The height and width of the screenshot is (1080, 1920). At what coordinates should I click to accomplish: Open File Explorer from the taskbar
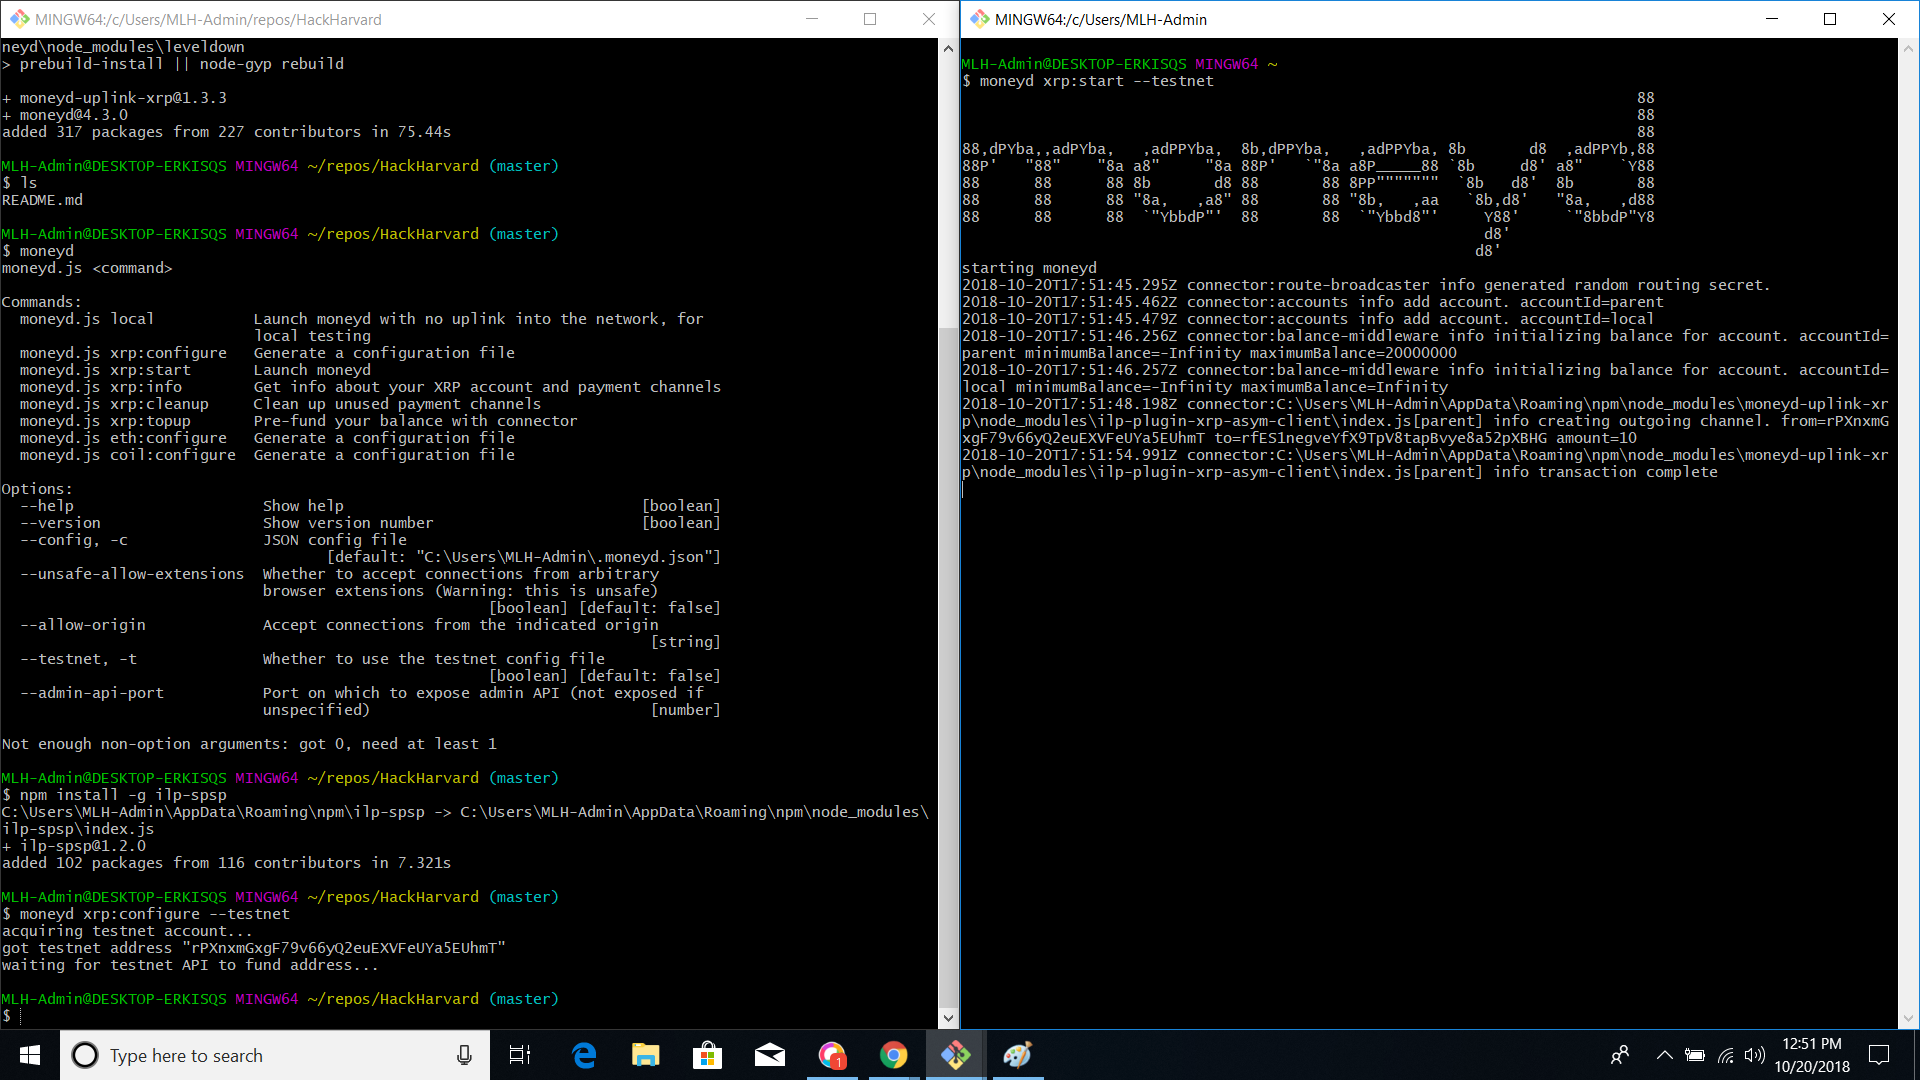point(646,1055)
